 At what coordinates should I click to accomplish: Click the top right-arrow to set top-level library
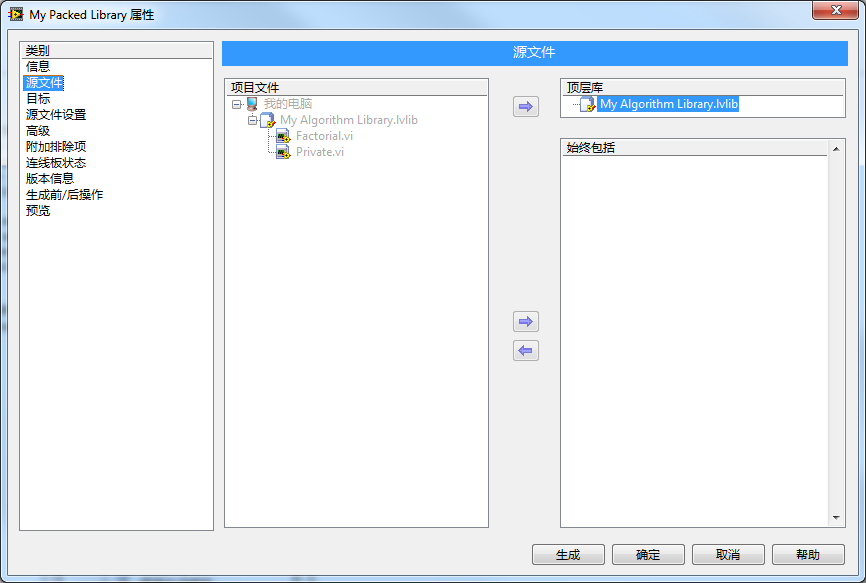click(x=525, y=106)
